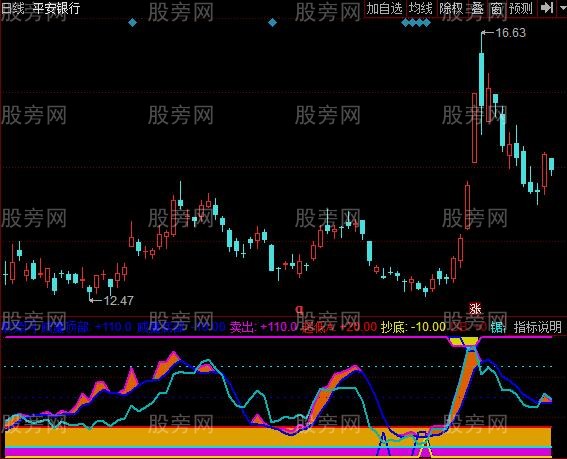The image size is (567, 459).
Task: Click the 卖出 +110.0 indicator value
Action: pyautogui.click(x=264, y=327)
